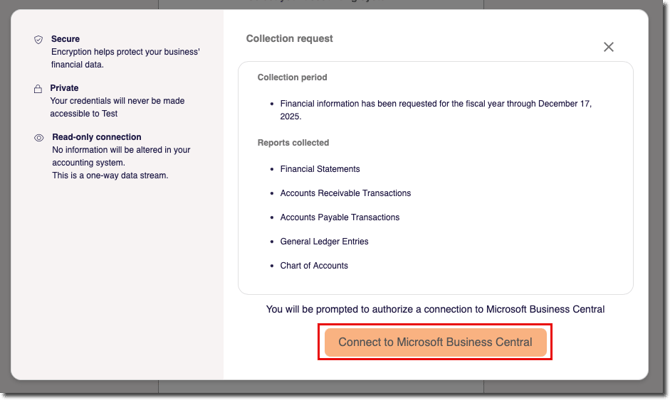Click the fiscal year December 17 text
Image resolution: width=670 pixels, height=400 pixels.
[x=436, y=110]
